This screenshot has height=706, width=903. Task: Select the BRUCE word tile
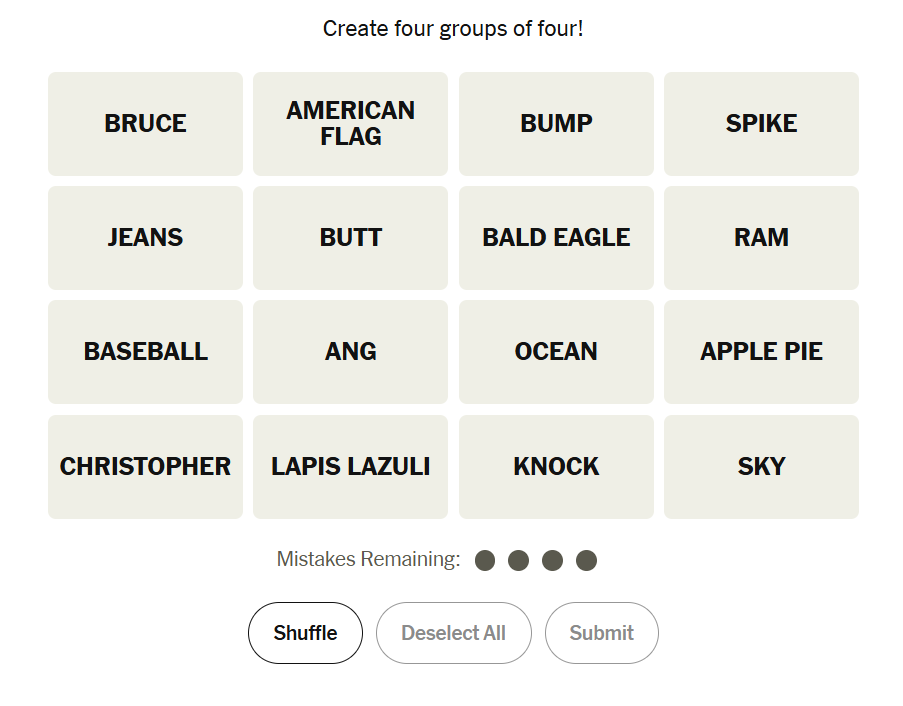click(x=145, y=124)
